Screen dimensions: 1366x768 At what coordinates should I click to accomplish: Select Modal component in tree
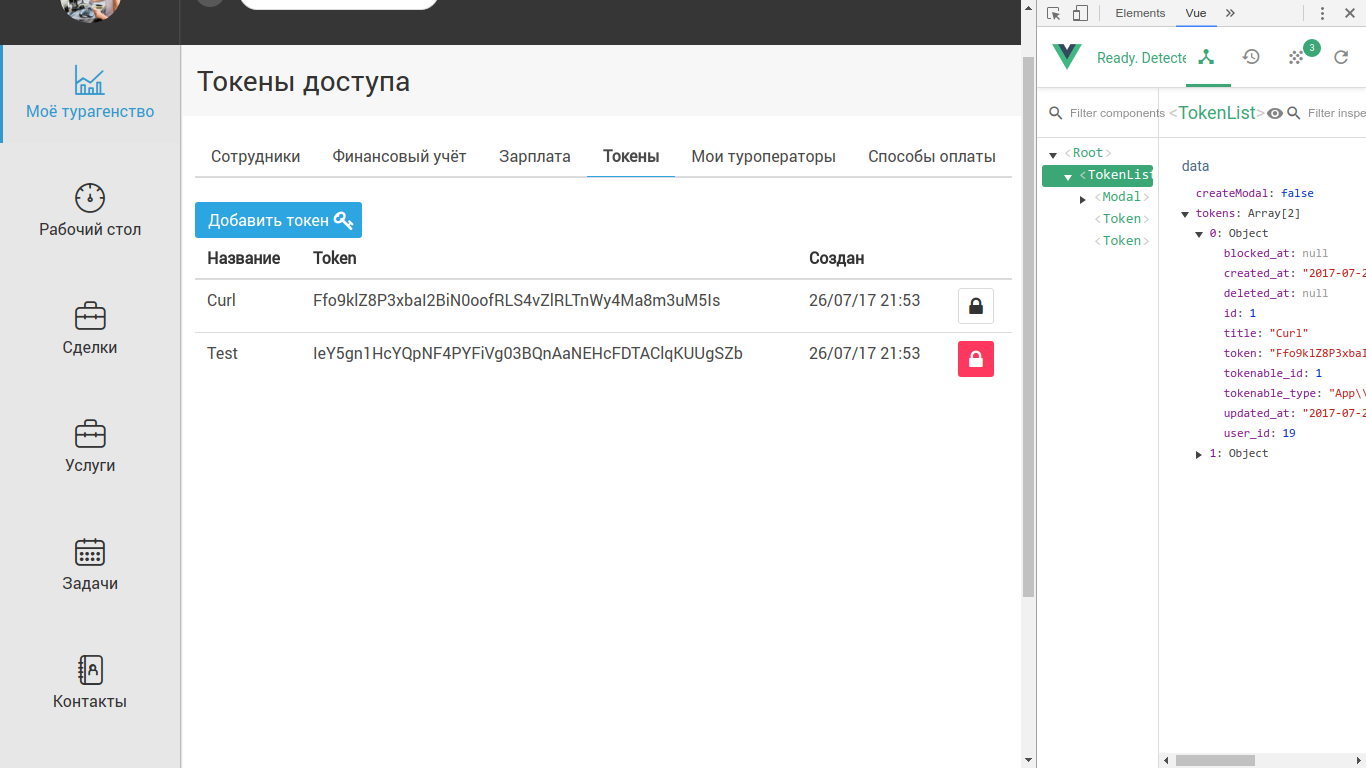tap(1122, 197)
